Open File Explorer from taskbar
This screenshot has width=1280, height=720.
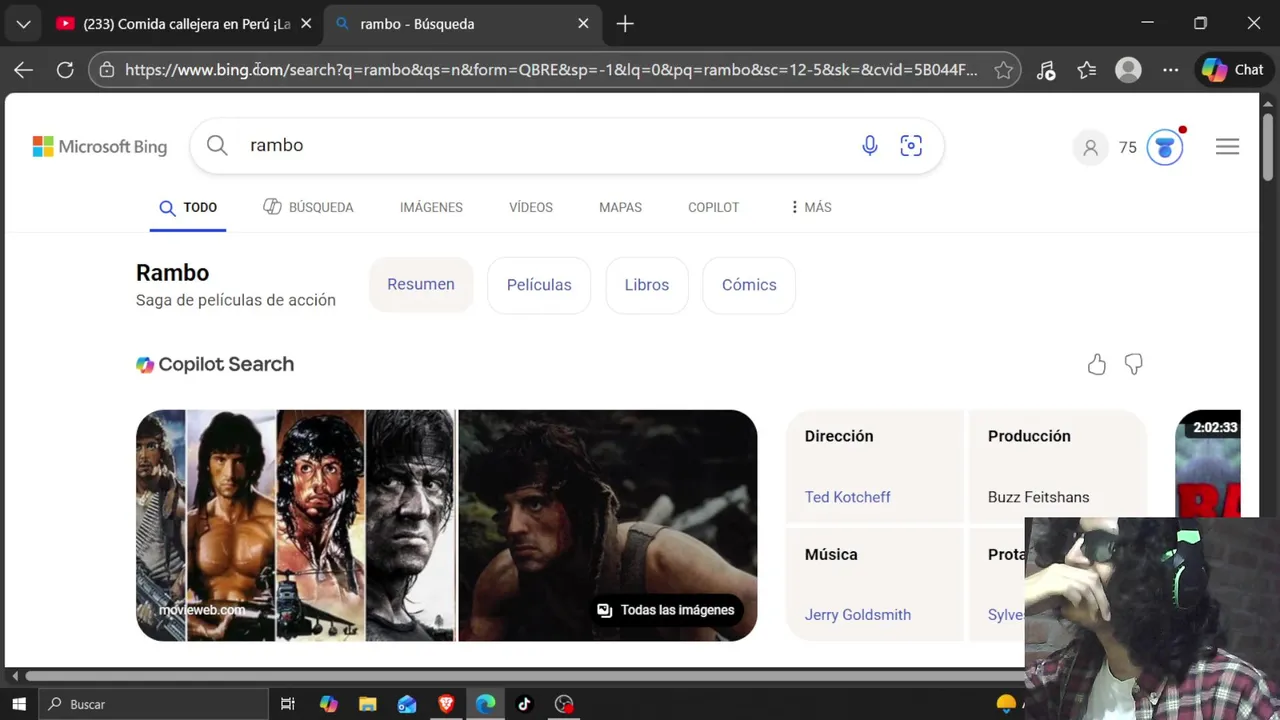coord(368,704)
